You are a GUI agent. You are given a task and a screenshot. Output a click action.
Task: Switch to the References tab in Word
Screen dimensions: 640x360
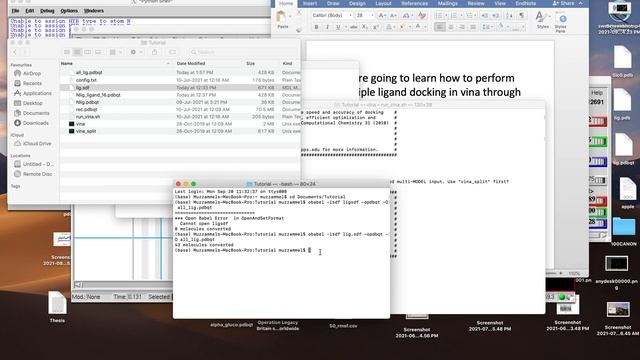(x=415, y=3)
